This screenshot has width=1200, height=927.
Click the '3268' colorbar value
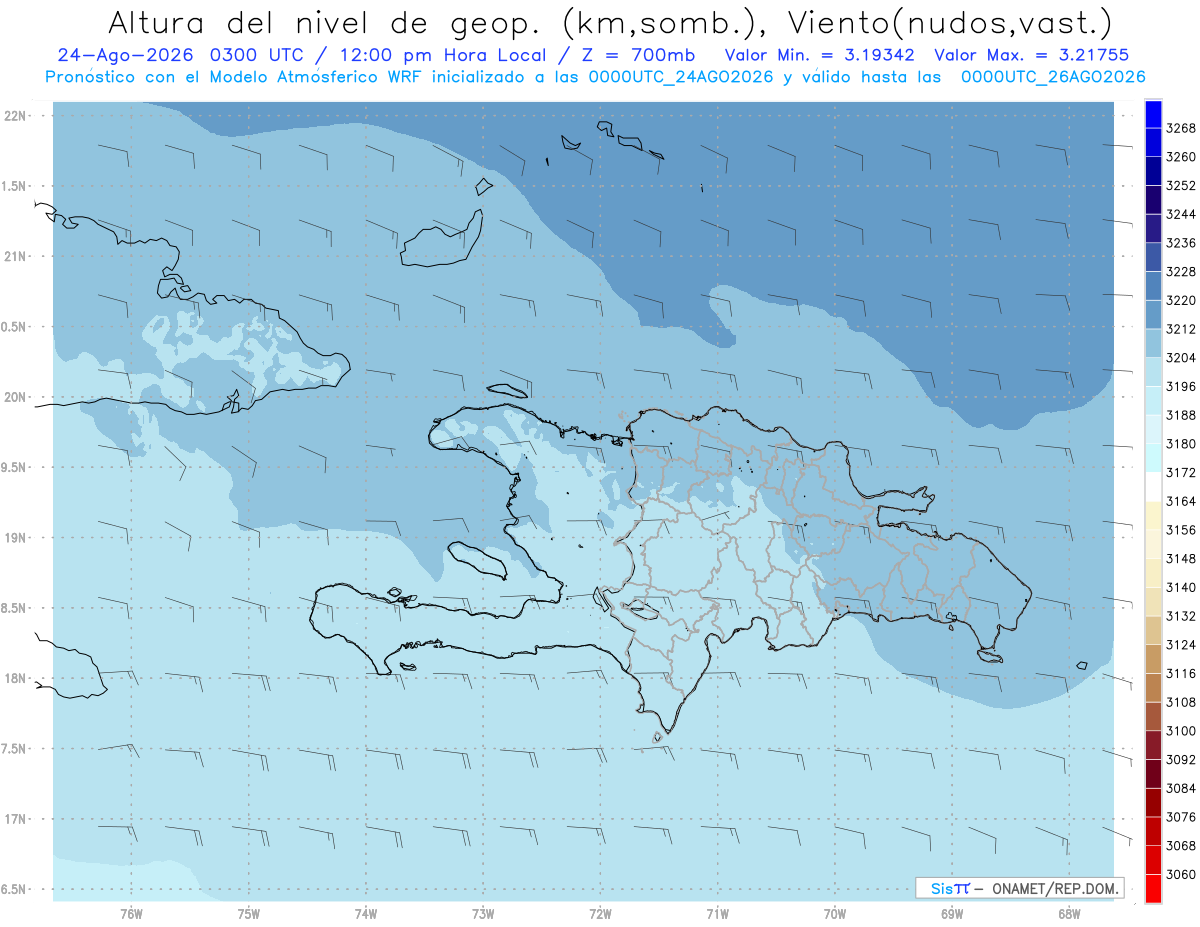[x=1181, y=128]
